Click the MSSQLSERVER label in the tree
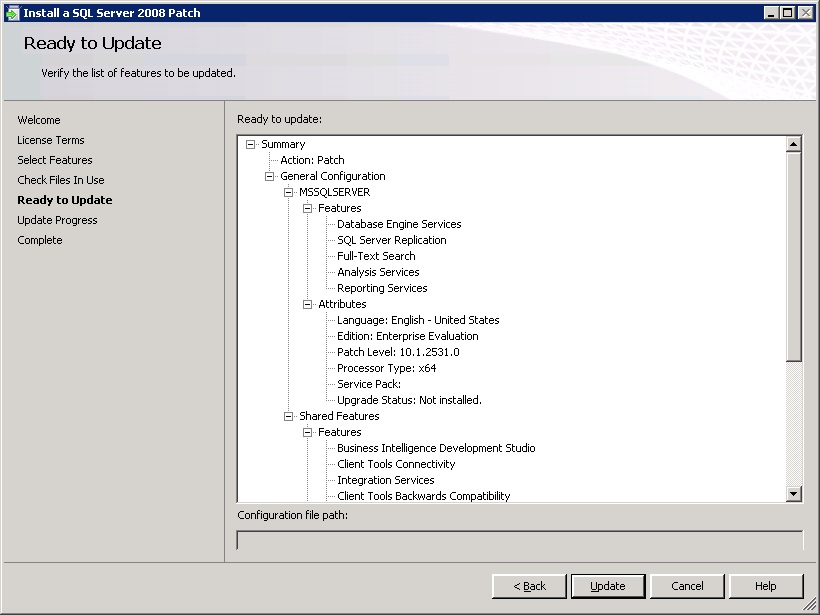The width and height of the screenshot is (820, 615). pos(335,192)
